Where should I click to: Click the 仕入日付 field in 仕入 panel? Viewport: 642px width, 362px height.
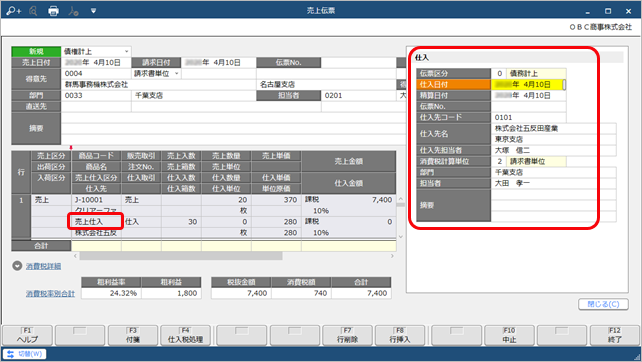[528, 84]
